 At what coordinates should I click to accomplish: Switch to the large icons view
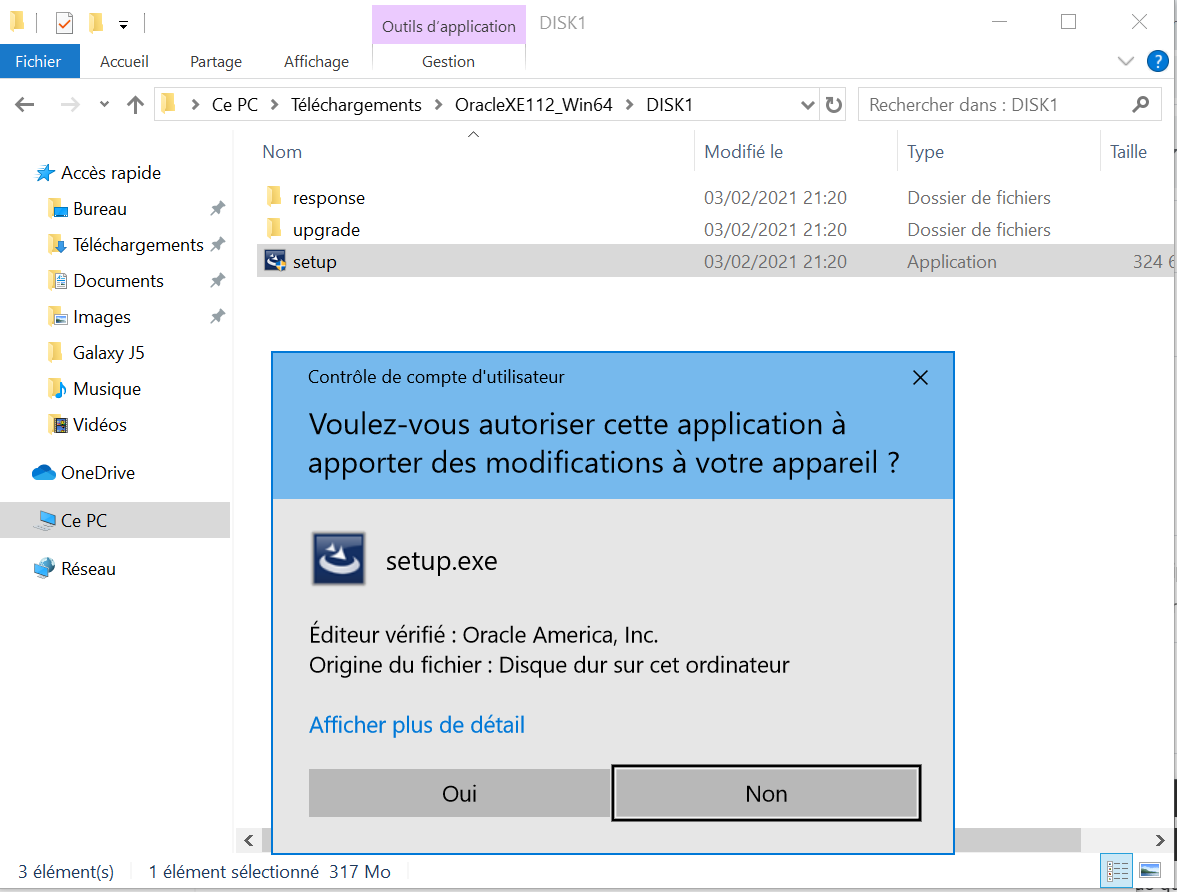pos(1150,871)
